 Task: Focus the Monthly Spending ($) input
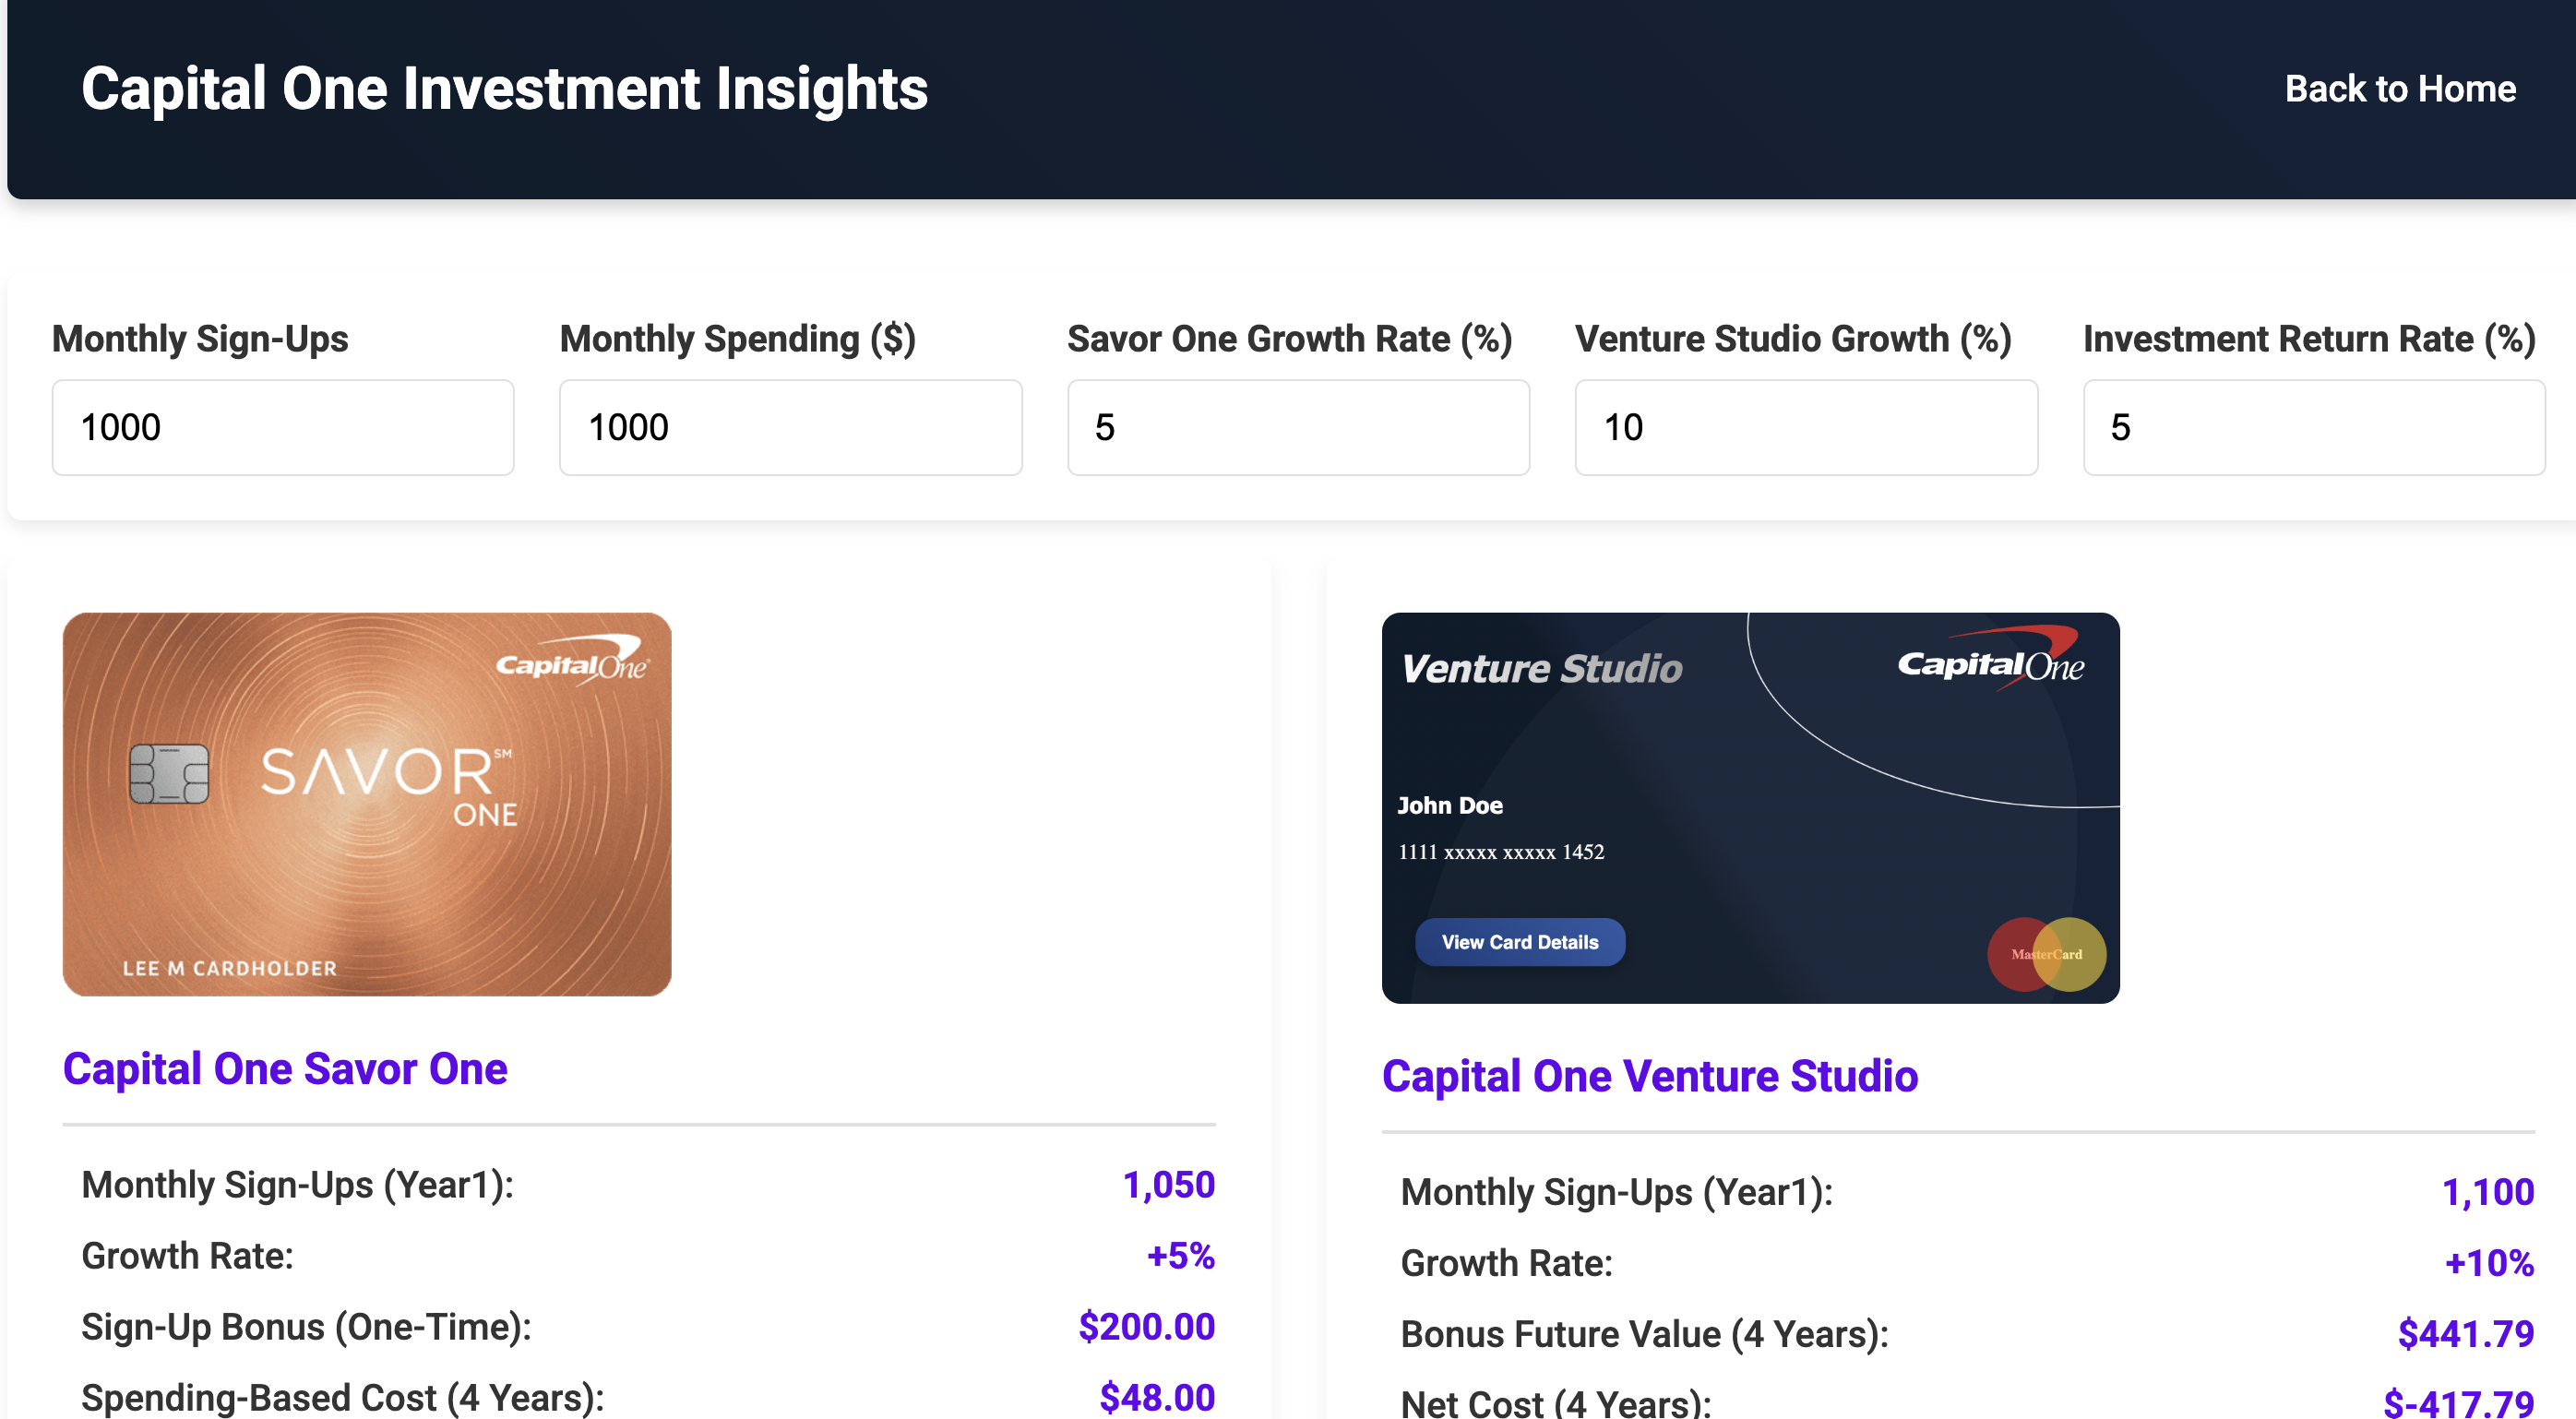tap(790, 427)
